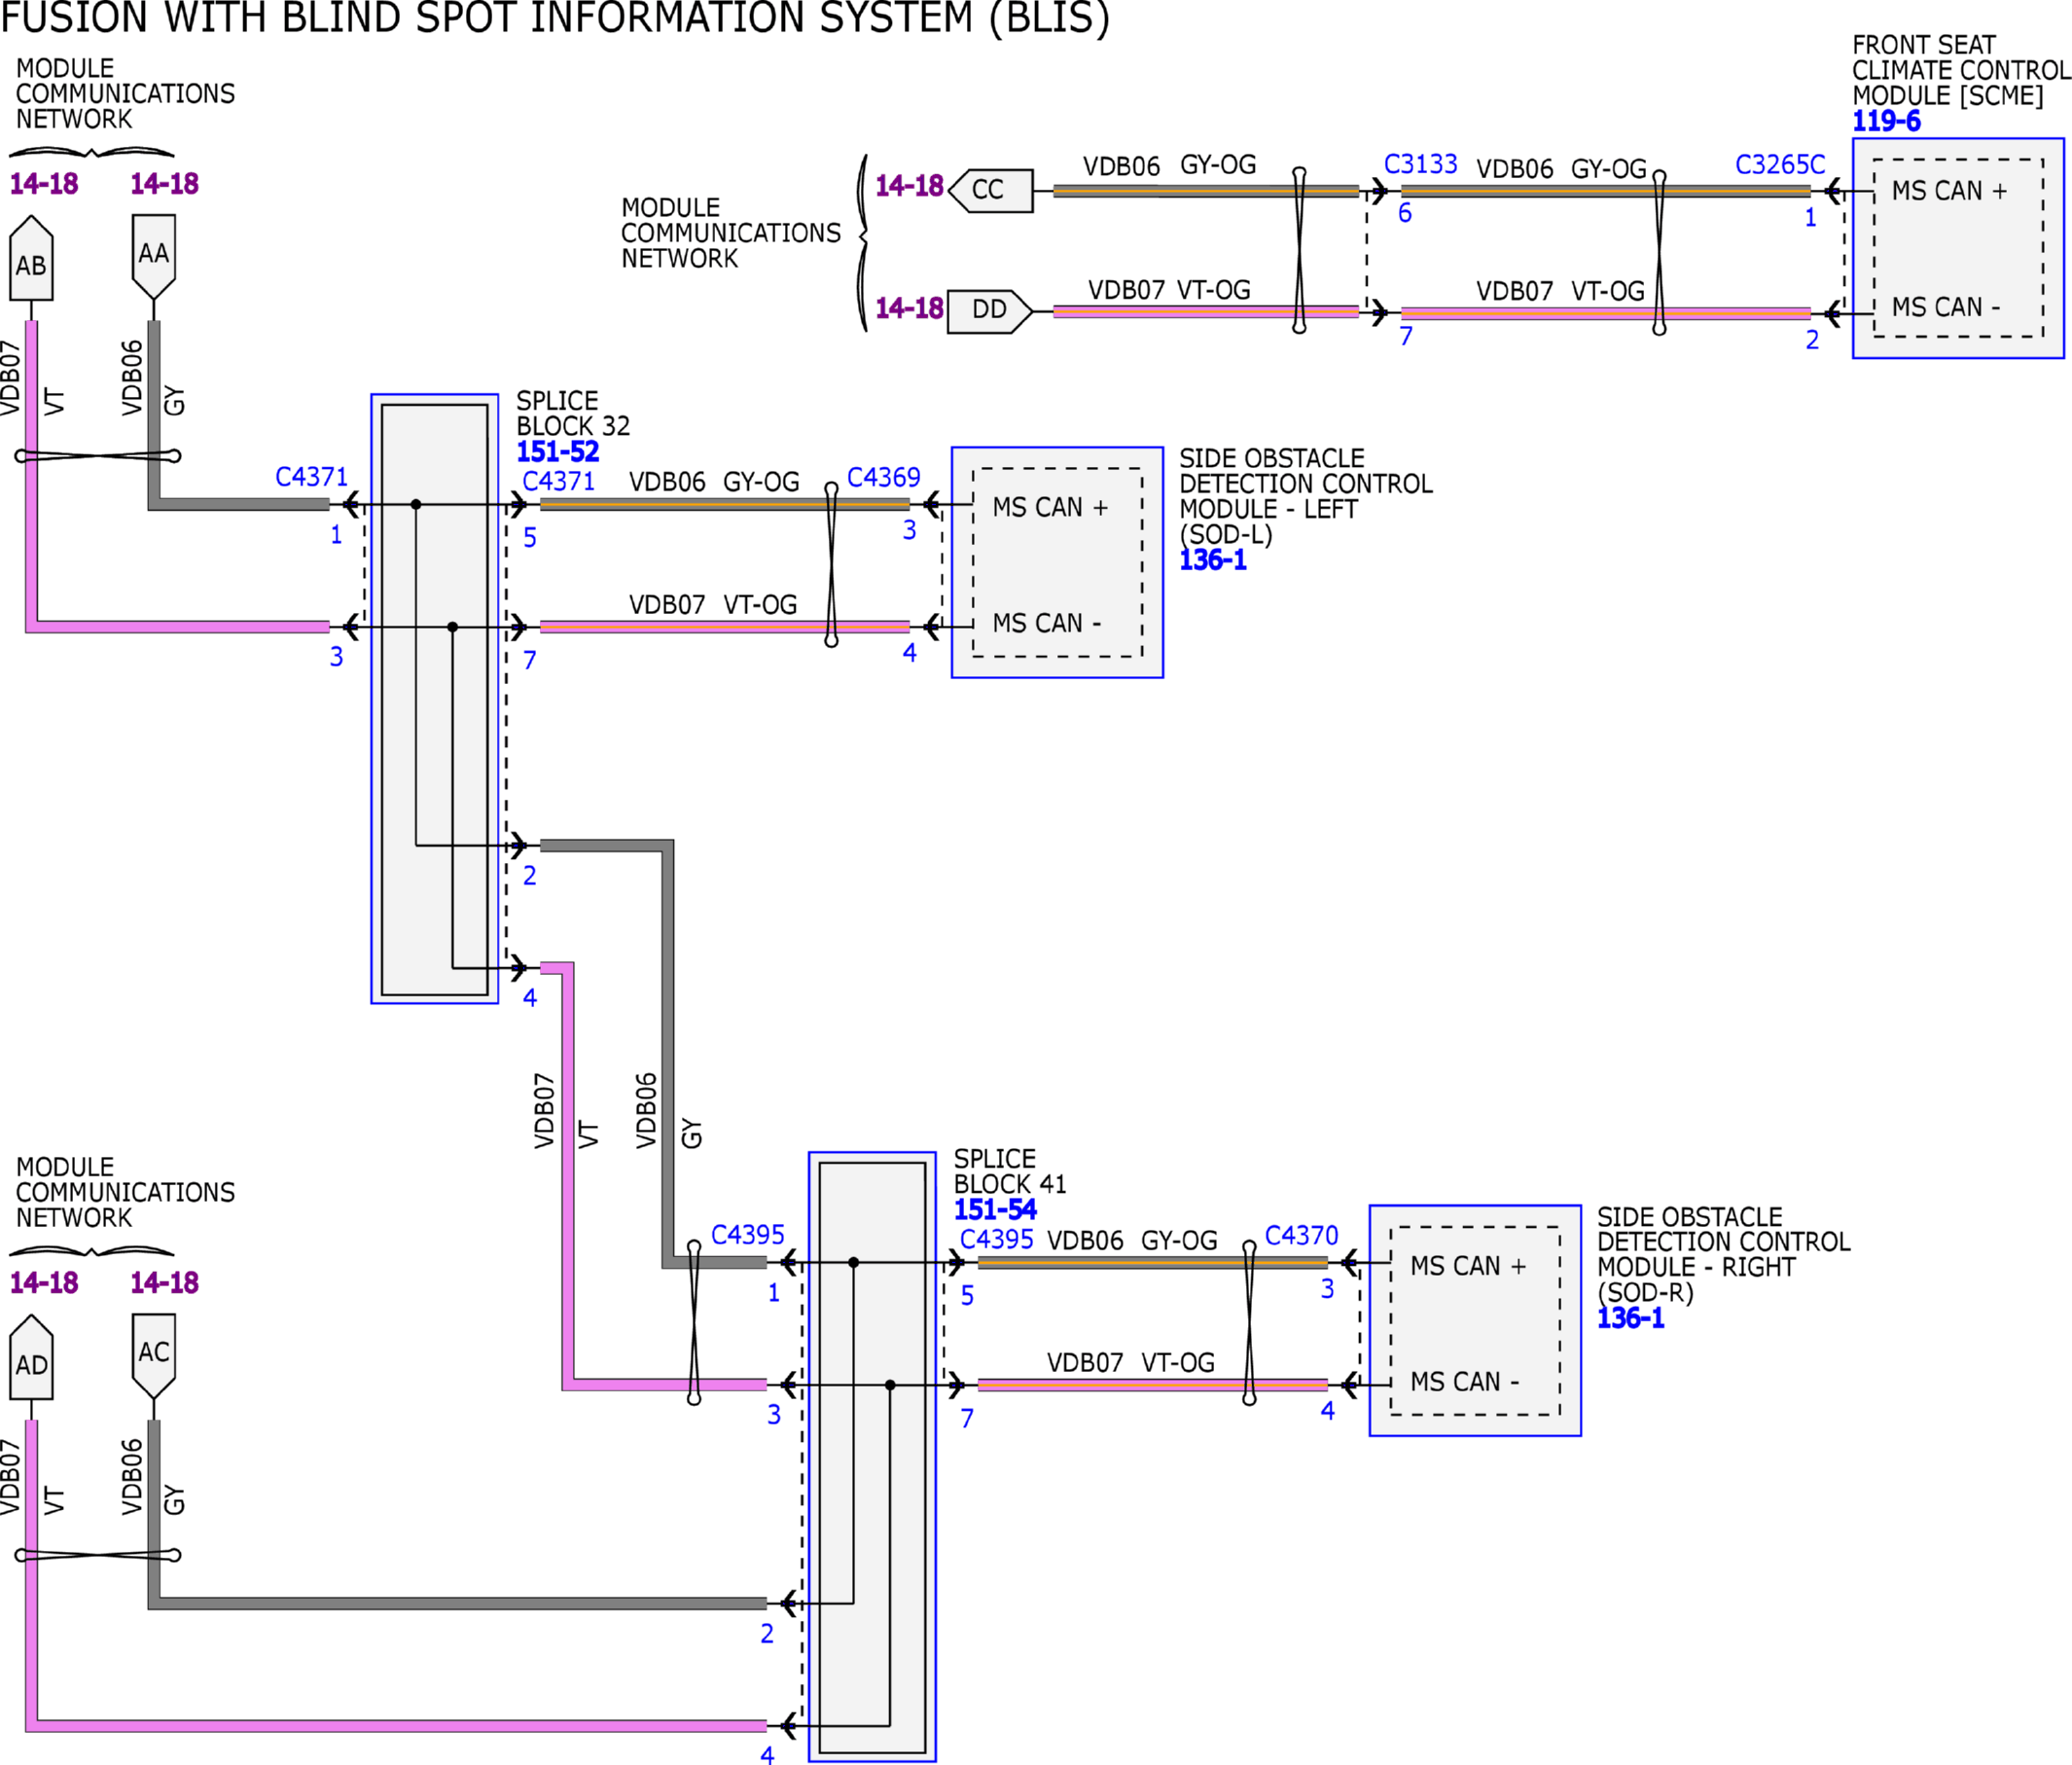Click pin number 3 below C4369
This screenshot has height=1765, width=2072.
[x=909, y=530]
